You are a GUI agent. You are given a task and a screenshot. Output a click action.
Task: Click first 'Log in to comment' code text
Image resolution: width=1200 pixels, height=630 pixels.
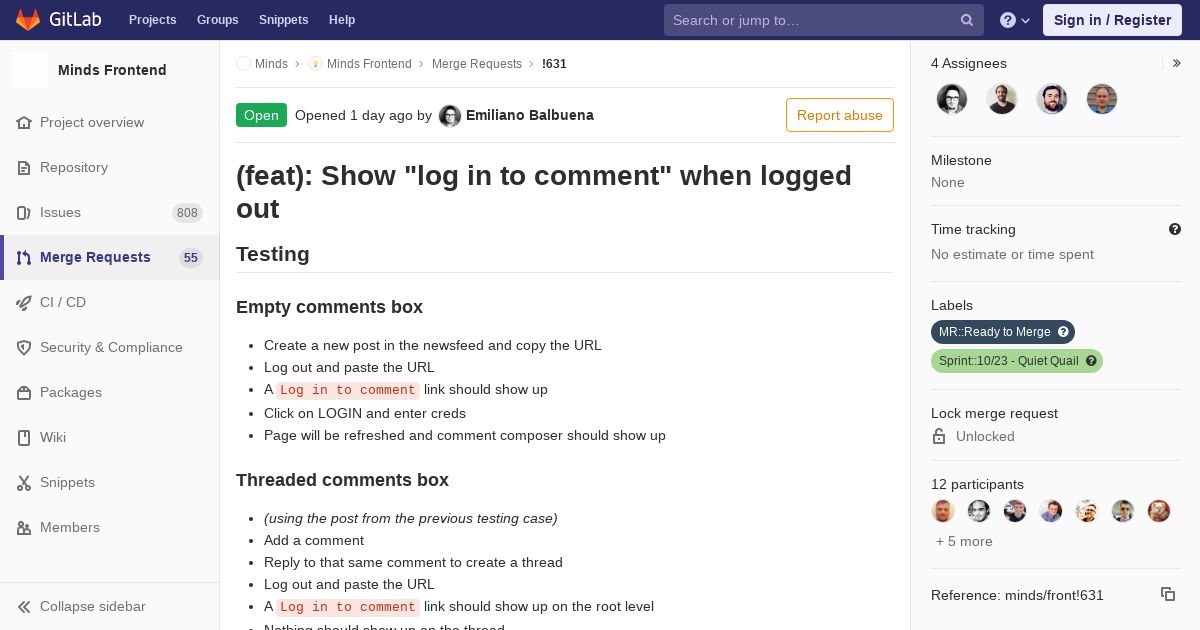pyautogui.click(x=348, y=390)
